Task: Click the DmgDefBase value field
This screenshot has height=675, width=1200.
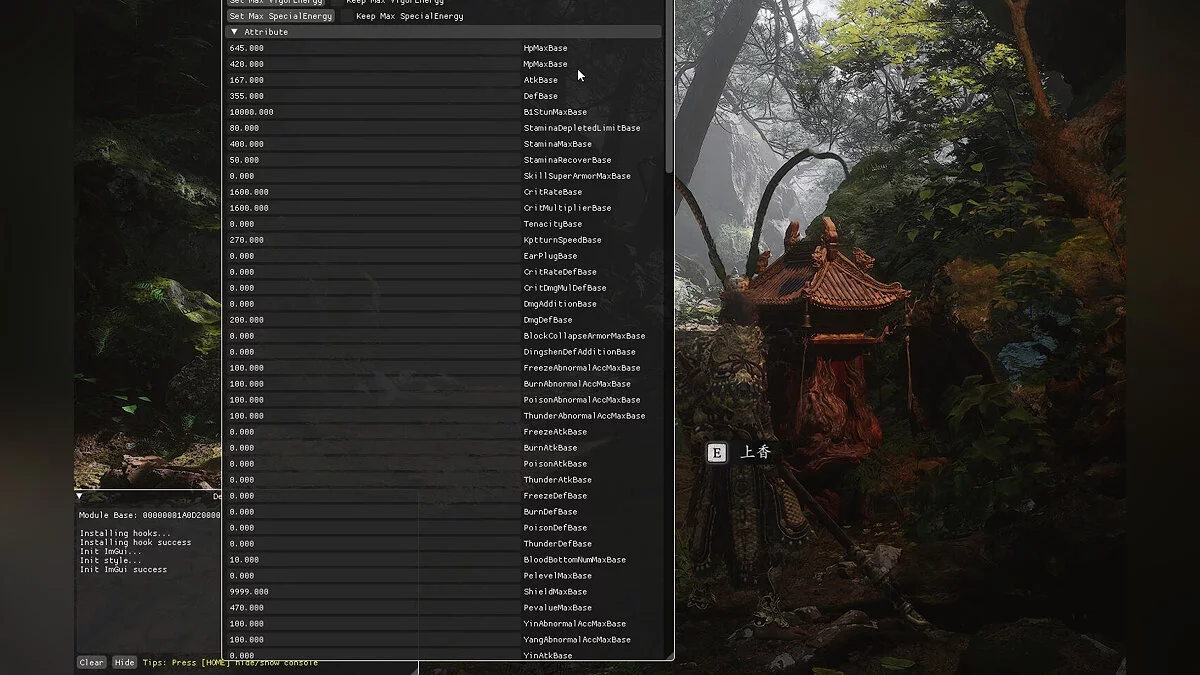Action: pos(372,320)
